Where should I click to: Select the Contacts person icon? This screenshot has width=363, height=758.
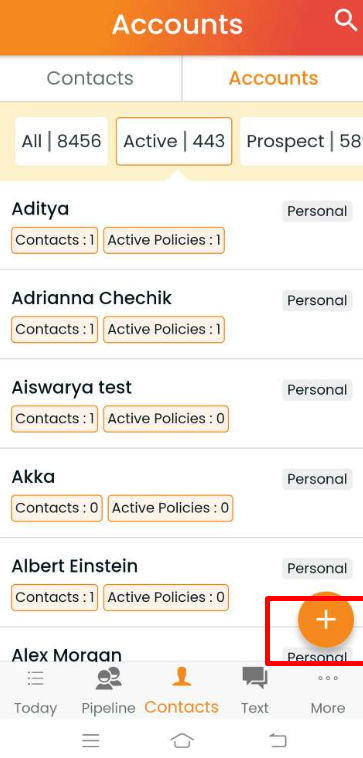[181, 677]
